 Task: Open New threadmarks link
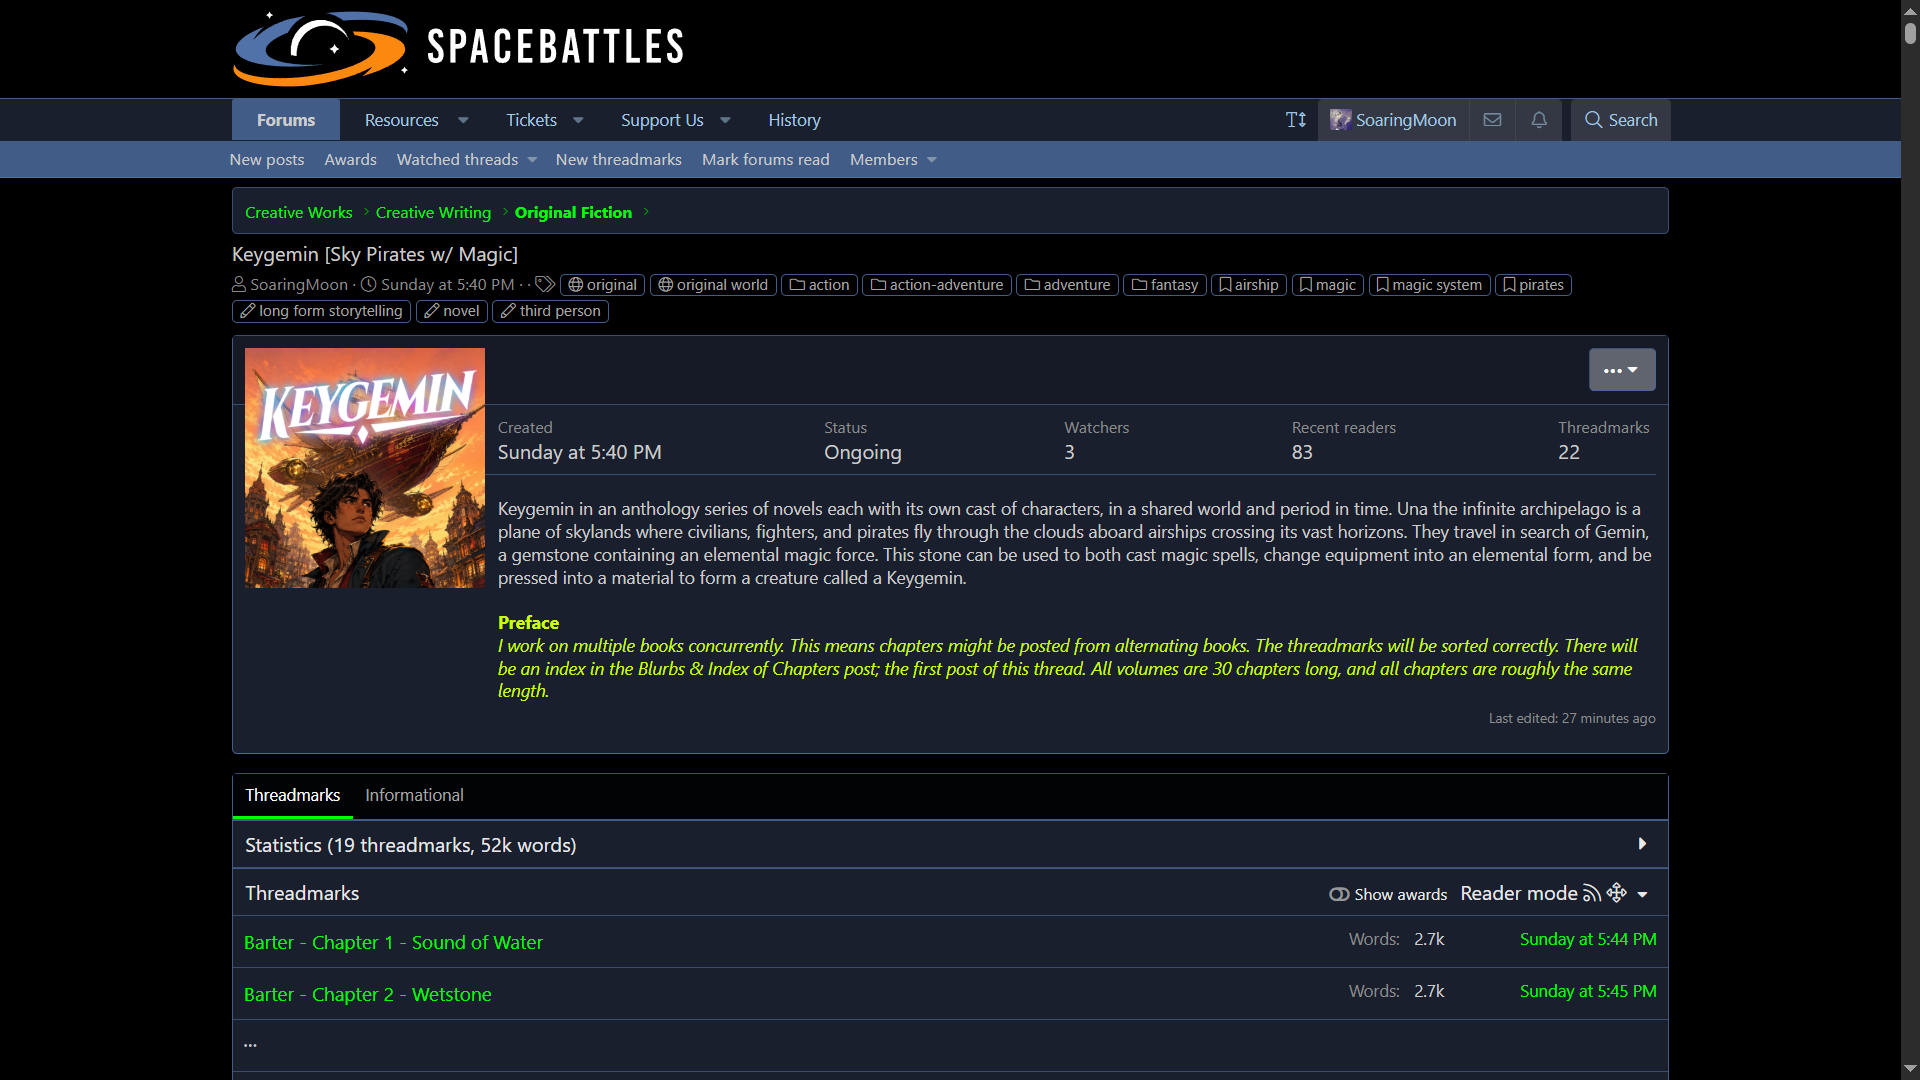(618, 160)
